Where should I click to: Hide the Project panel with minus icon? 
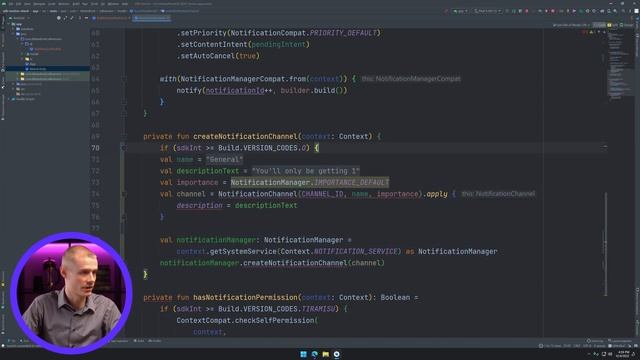pyautogui.click(x=86, y=18)
